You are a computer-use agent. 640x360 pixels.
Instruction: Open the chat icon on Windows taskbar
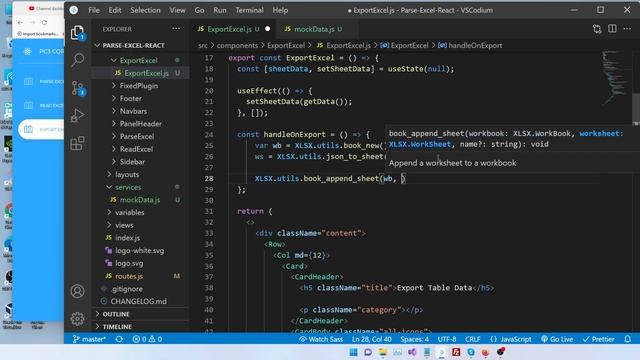coord(368,352)
